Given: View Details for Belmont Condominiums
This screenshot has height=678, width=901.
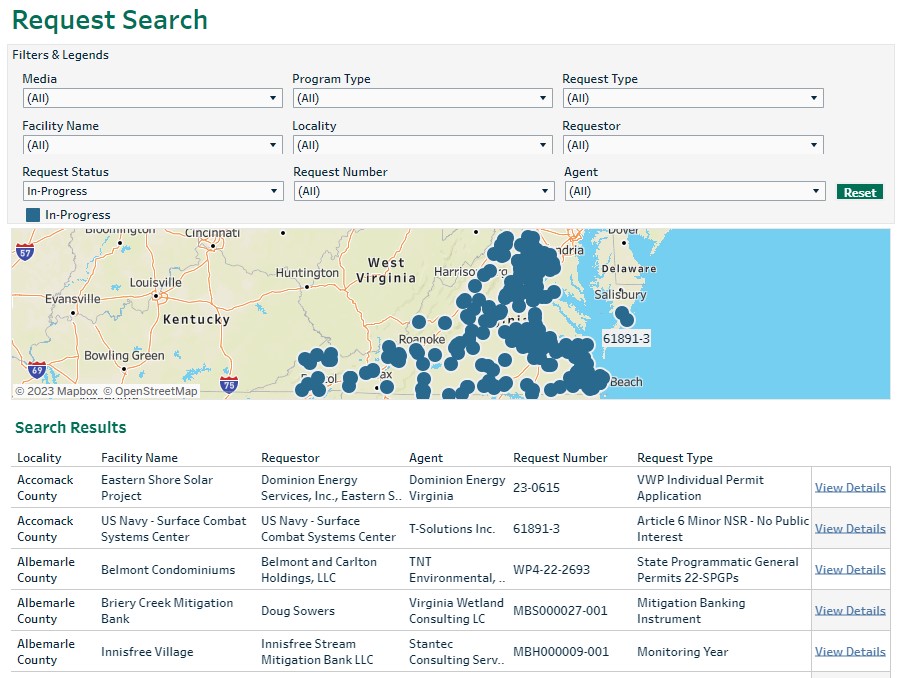Looking at the screenshot, I should pos(850,569).
